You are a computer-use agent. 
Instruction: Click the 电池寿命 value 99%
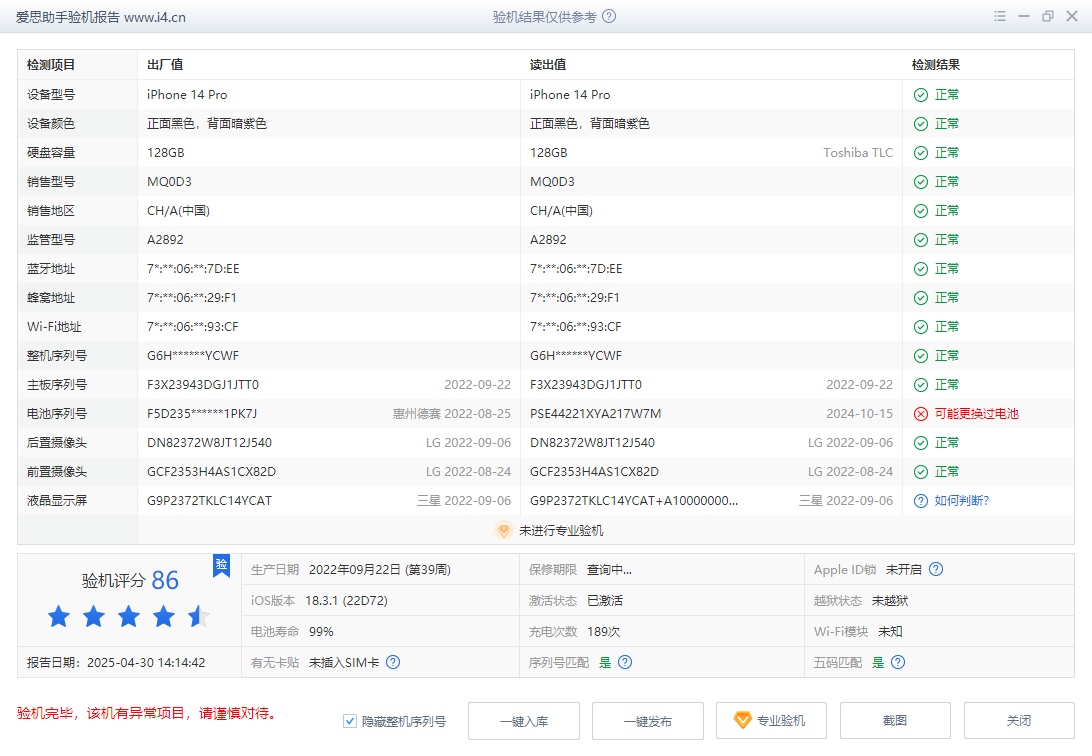tap(321, 632)
